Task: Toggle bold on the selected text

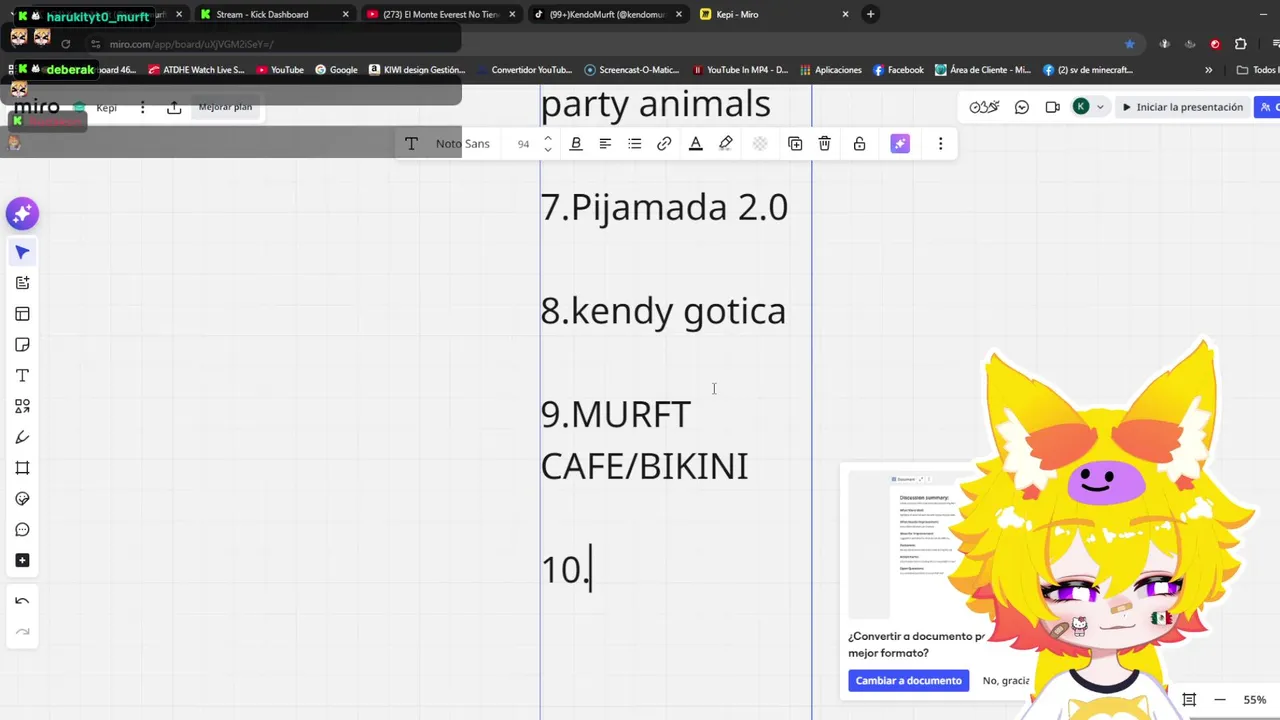Action: (x=576, y=144)
